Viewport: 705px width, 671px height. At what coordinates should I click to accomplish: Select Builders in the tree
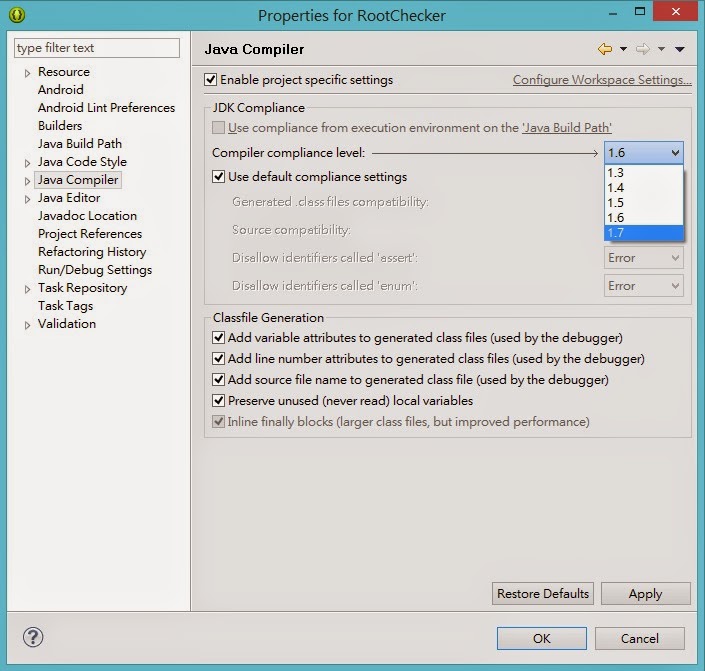[x=60, y=125]
